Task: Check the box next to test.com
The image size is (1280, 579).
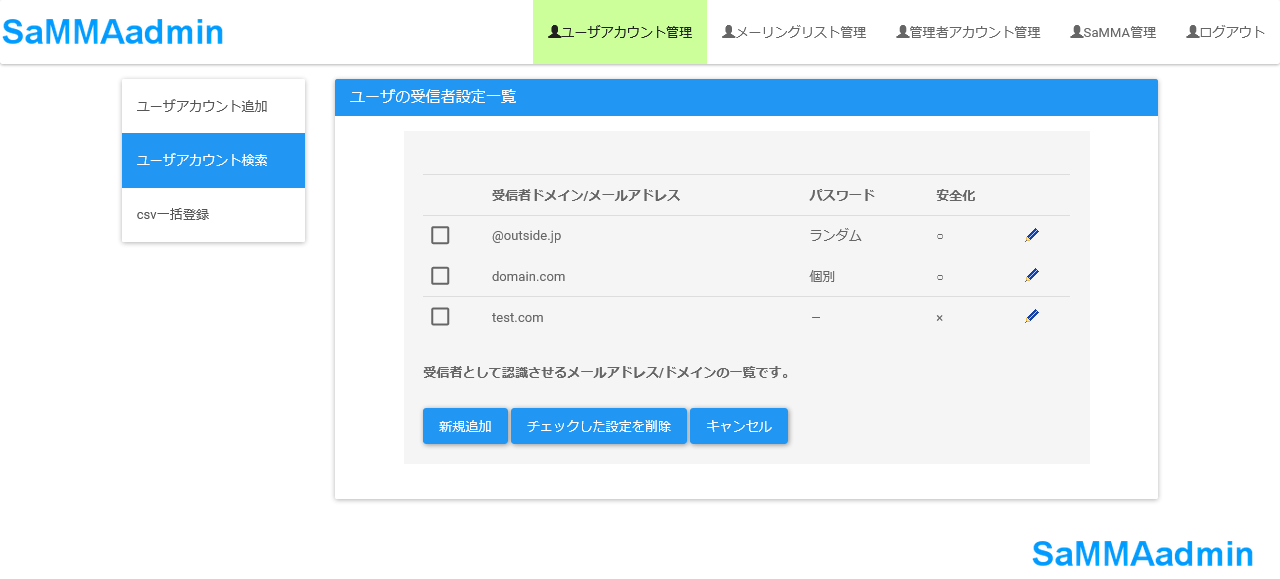Action: pos(440,317)
